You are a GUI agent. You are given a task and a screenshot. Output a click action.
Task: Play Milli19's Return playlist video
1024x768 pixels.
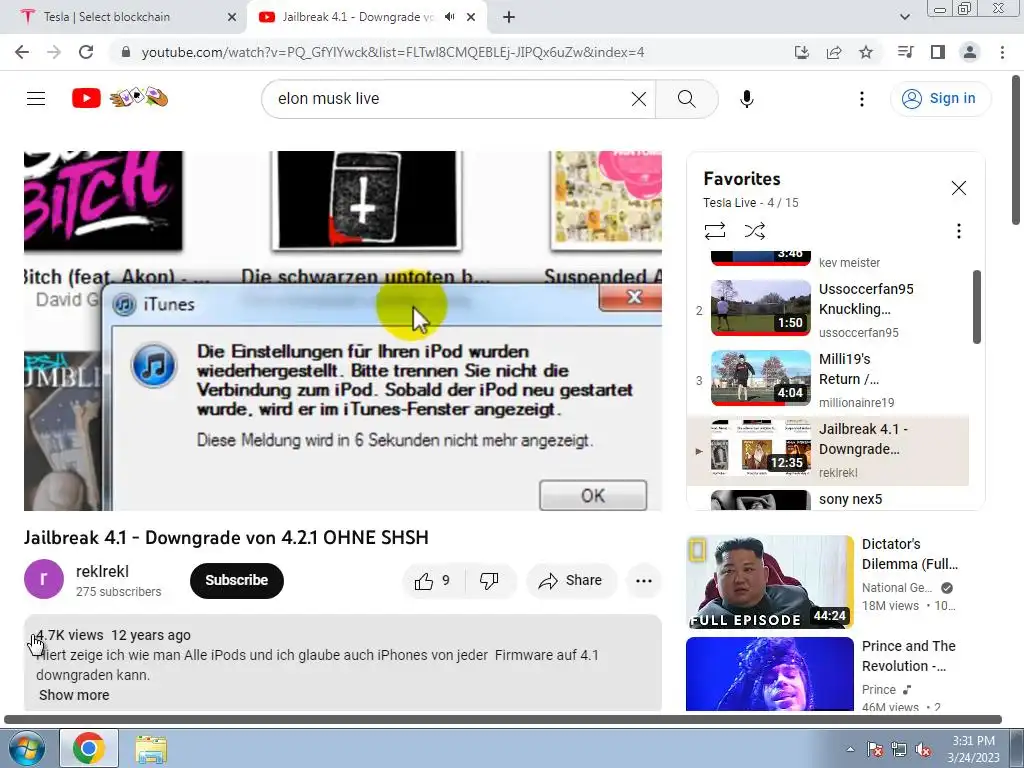(827, 379)
